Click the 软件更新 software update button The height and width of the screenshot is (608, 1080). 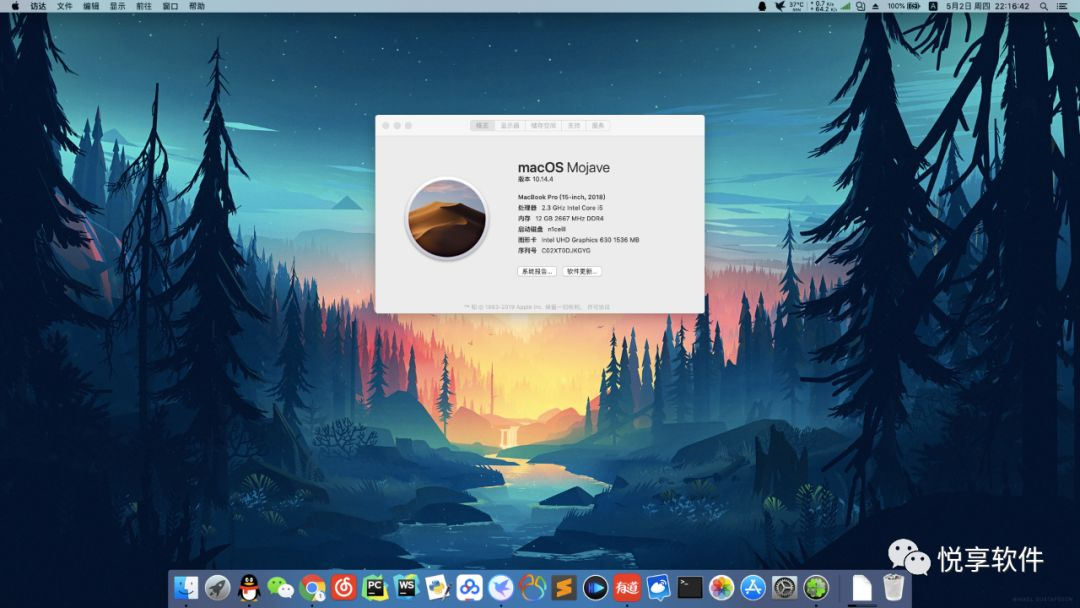pos(582,271)
